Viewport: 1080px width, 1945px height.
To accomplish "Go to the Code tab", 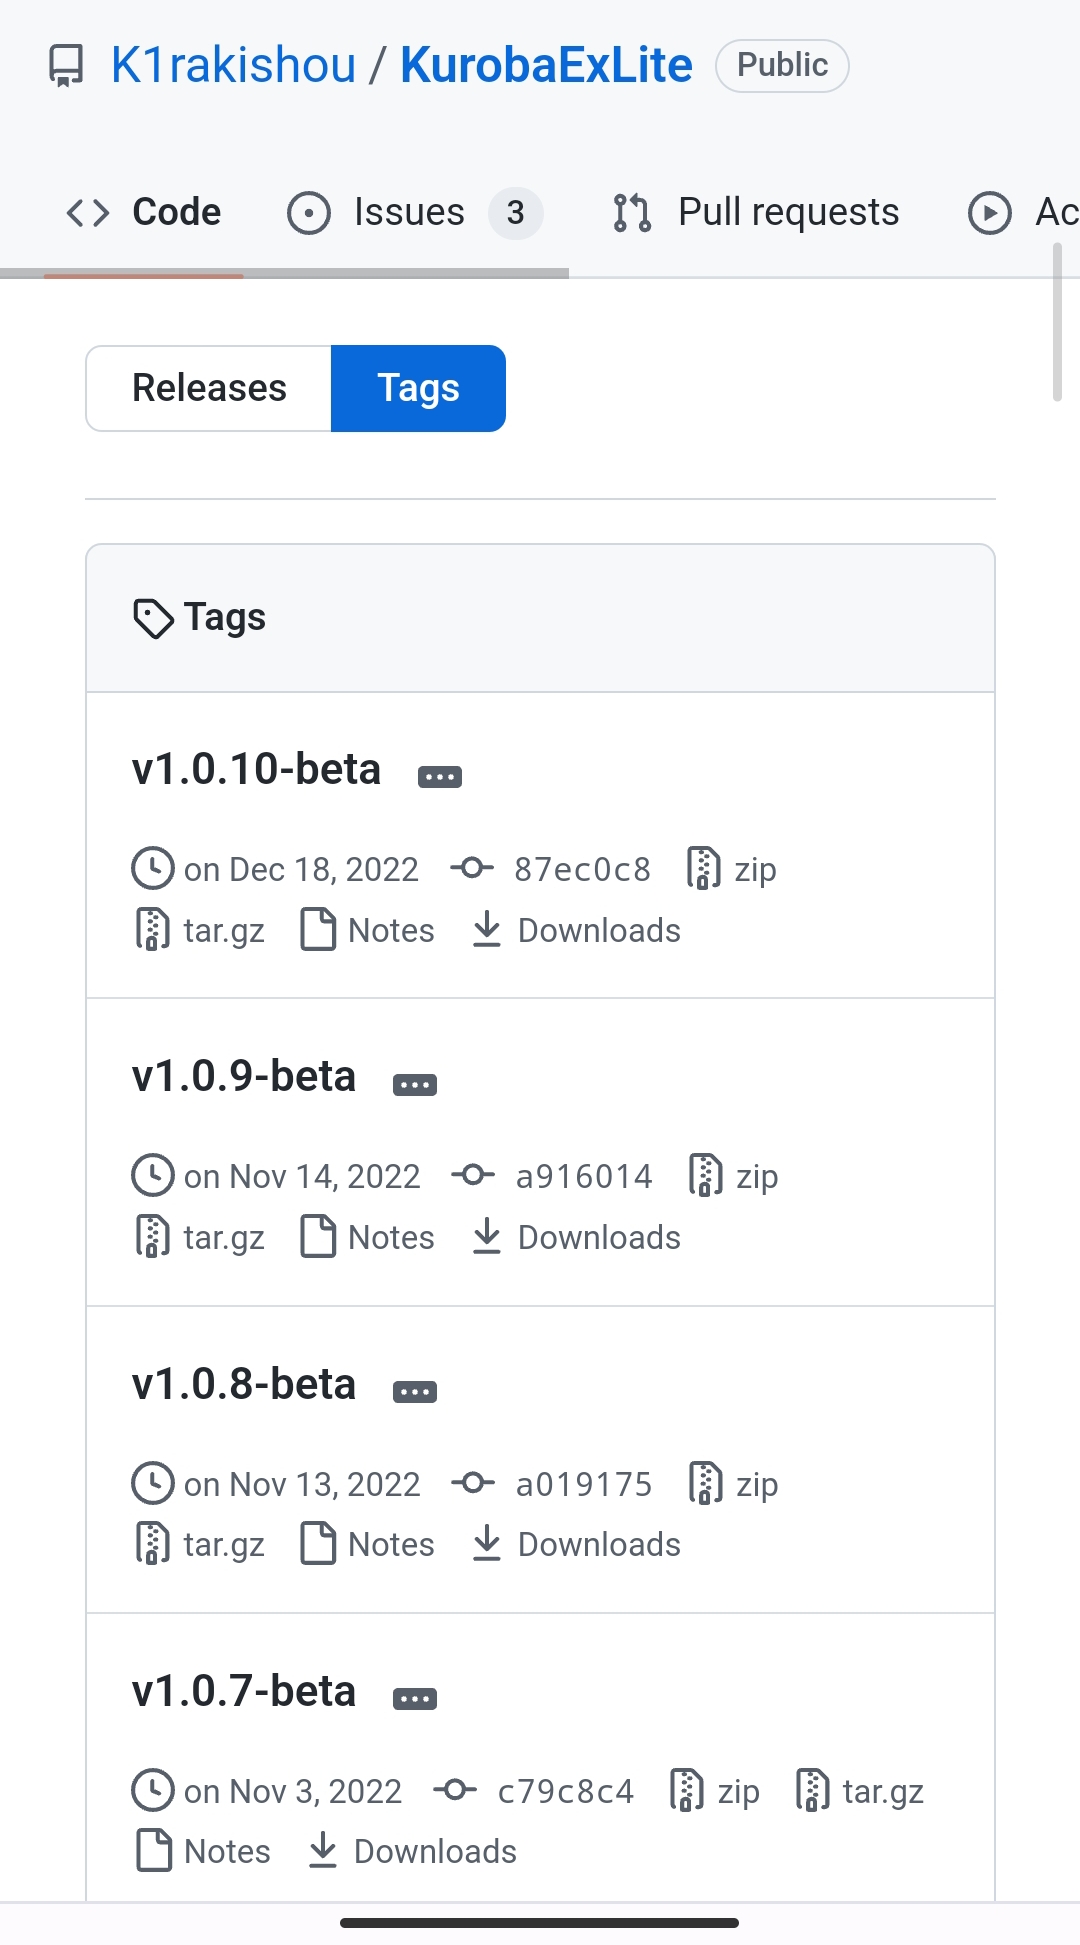I will click(x=144, y=213).
